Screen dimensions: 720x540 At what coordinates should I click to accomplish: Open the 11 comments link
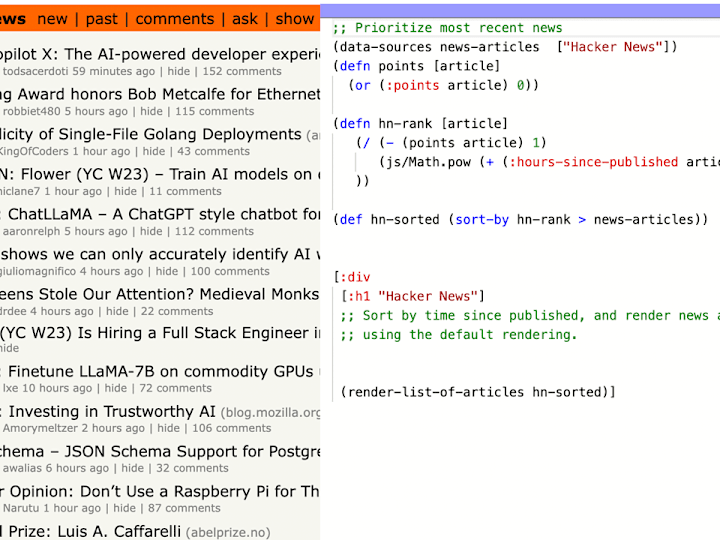pos(185,191)
